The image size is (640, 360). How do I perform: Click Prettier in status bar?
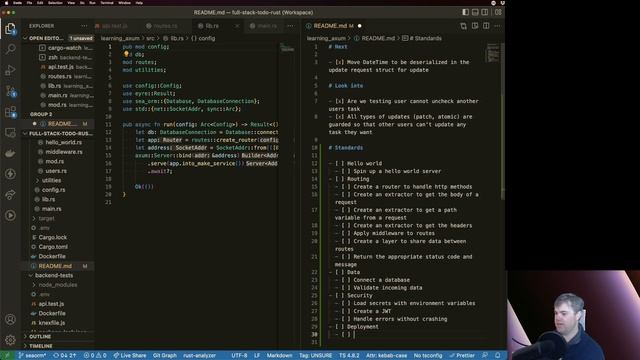coord(462,356)
